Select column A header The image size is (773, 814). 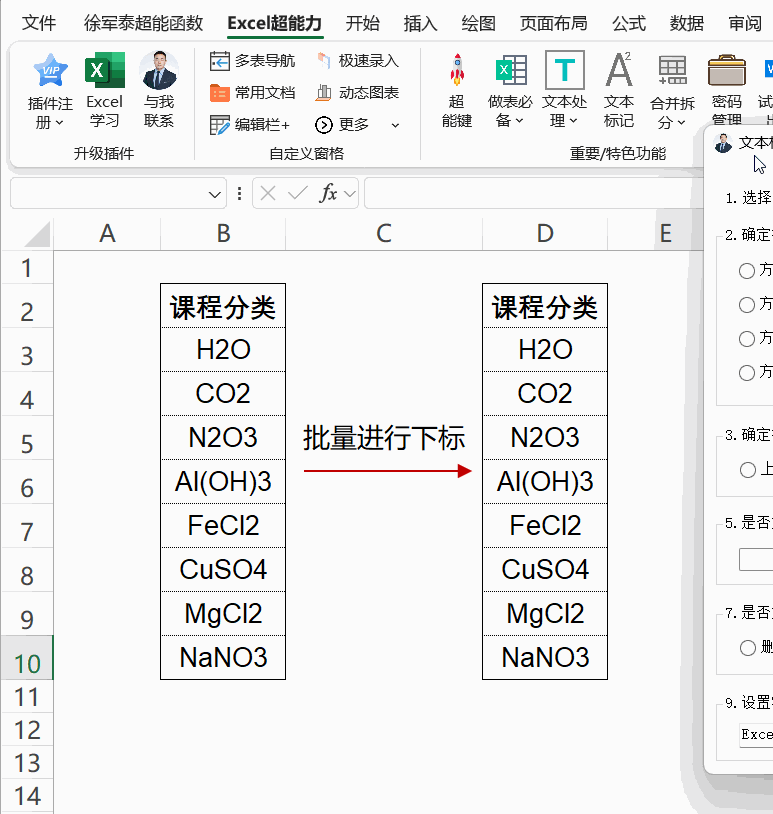(107, 234)
